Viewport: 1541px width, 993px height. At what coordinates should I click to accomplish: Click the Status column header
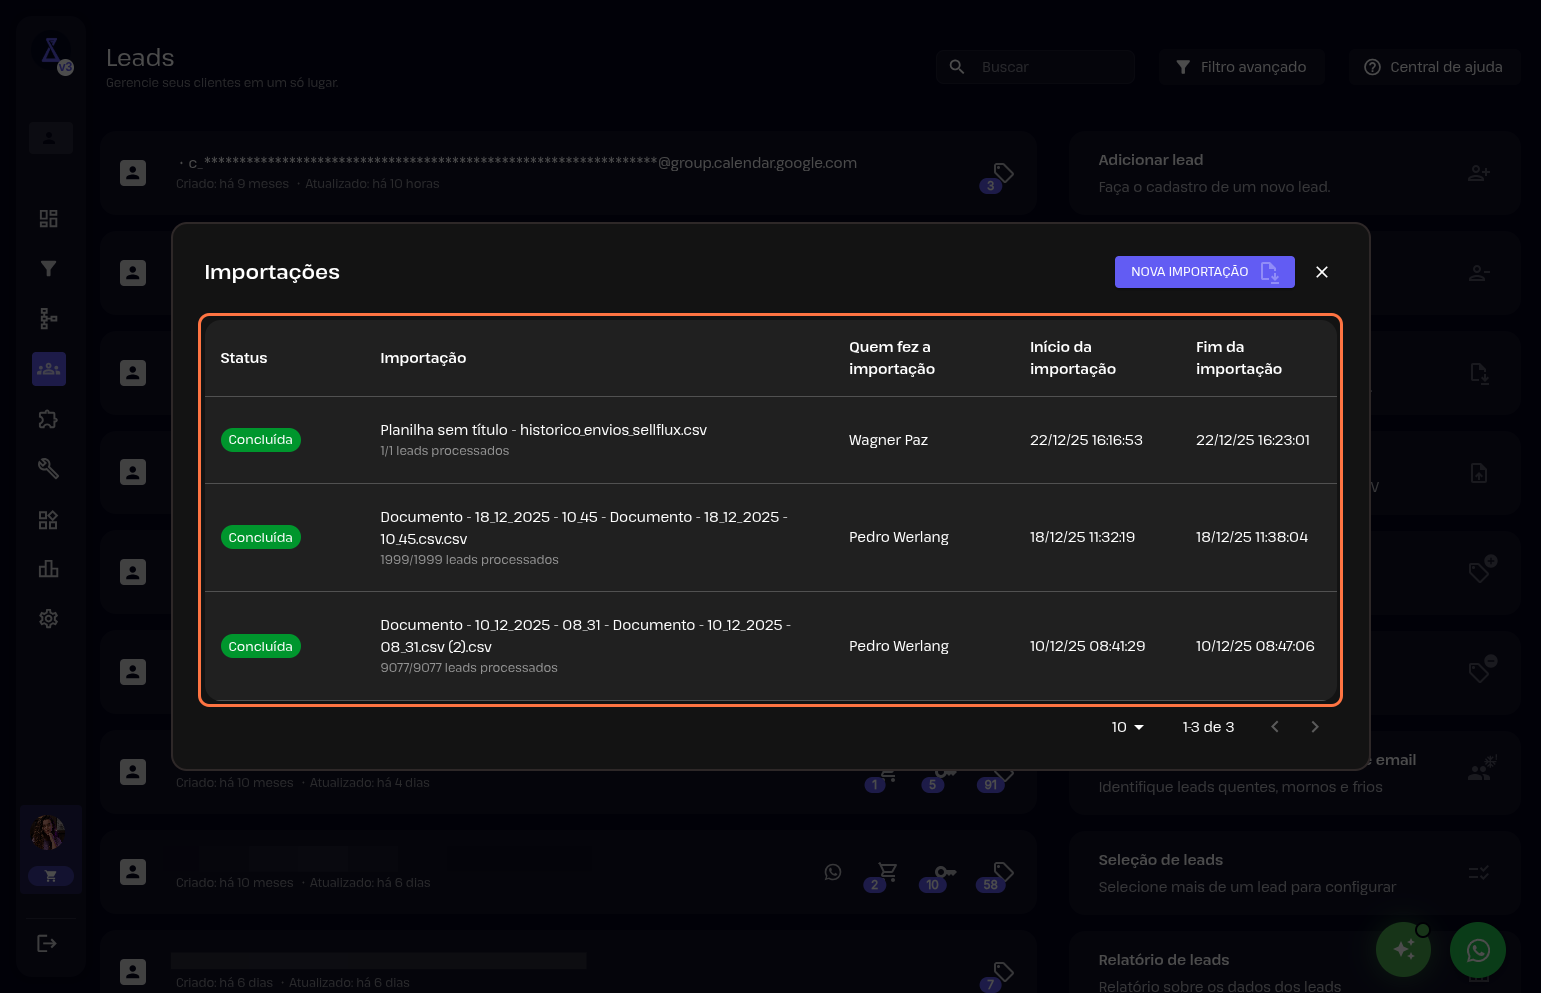pyautogui.click(x=244, y=358)
